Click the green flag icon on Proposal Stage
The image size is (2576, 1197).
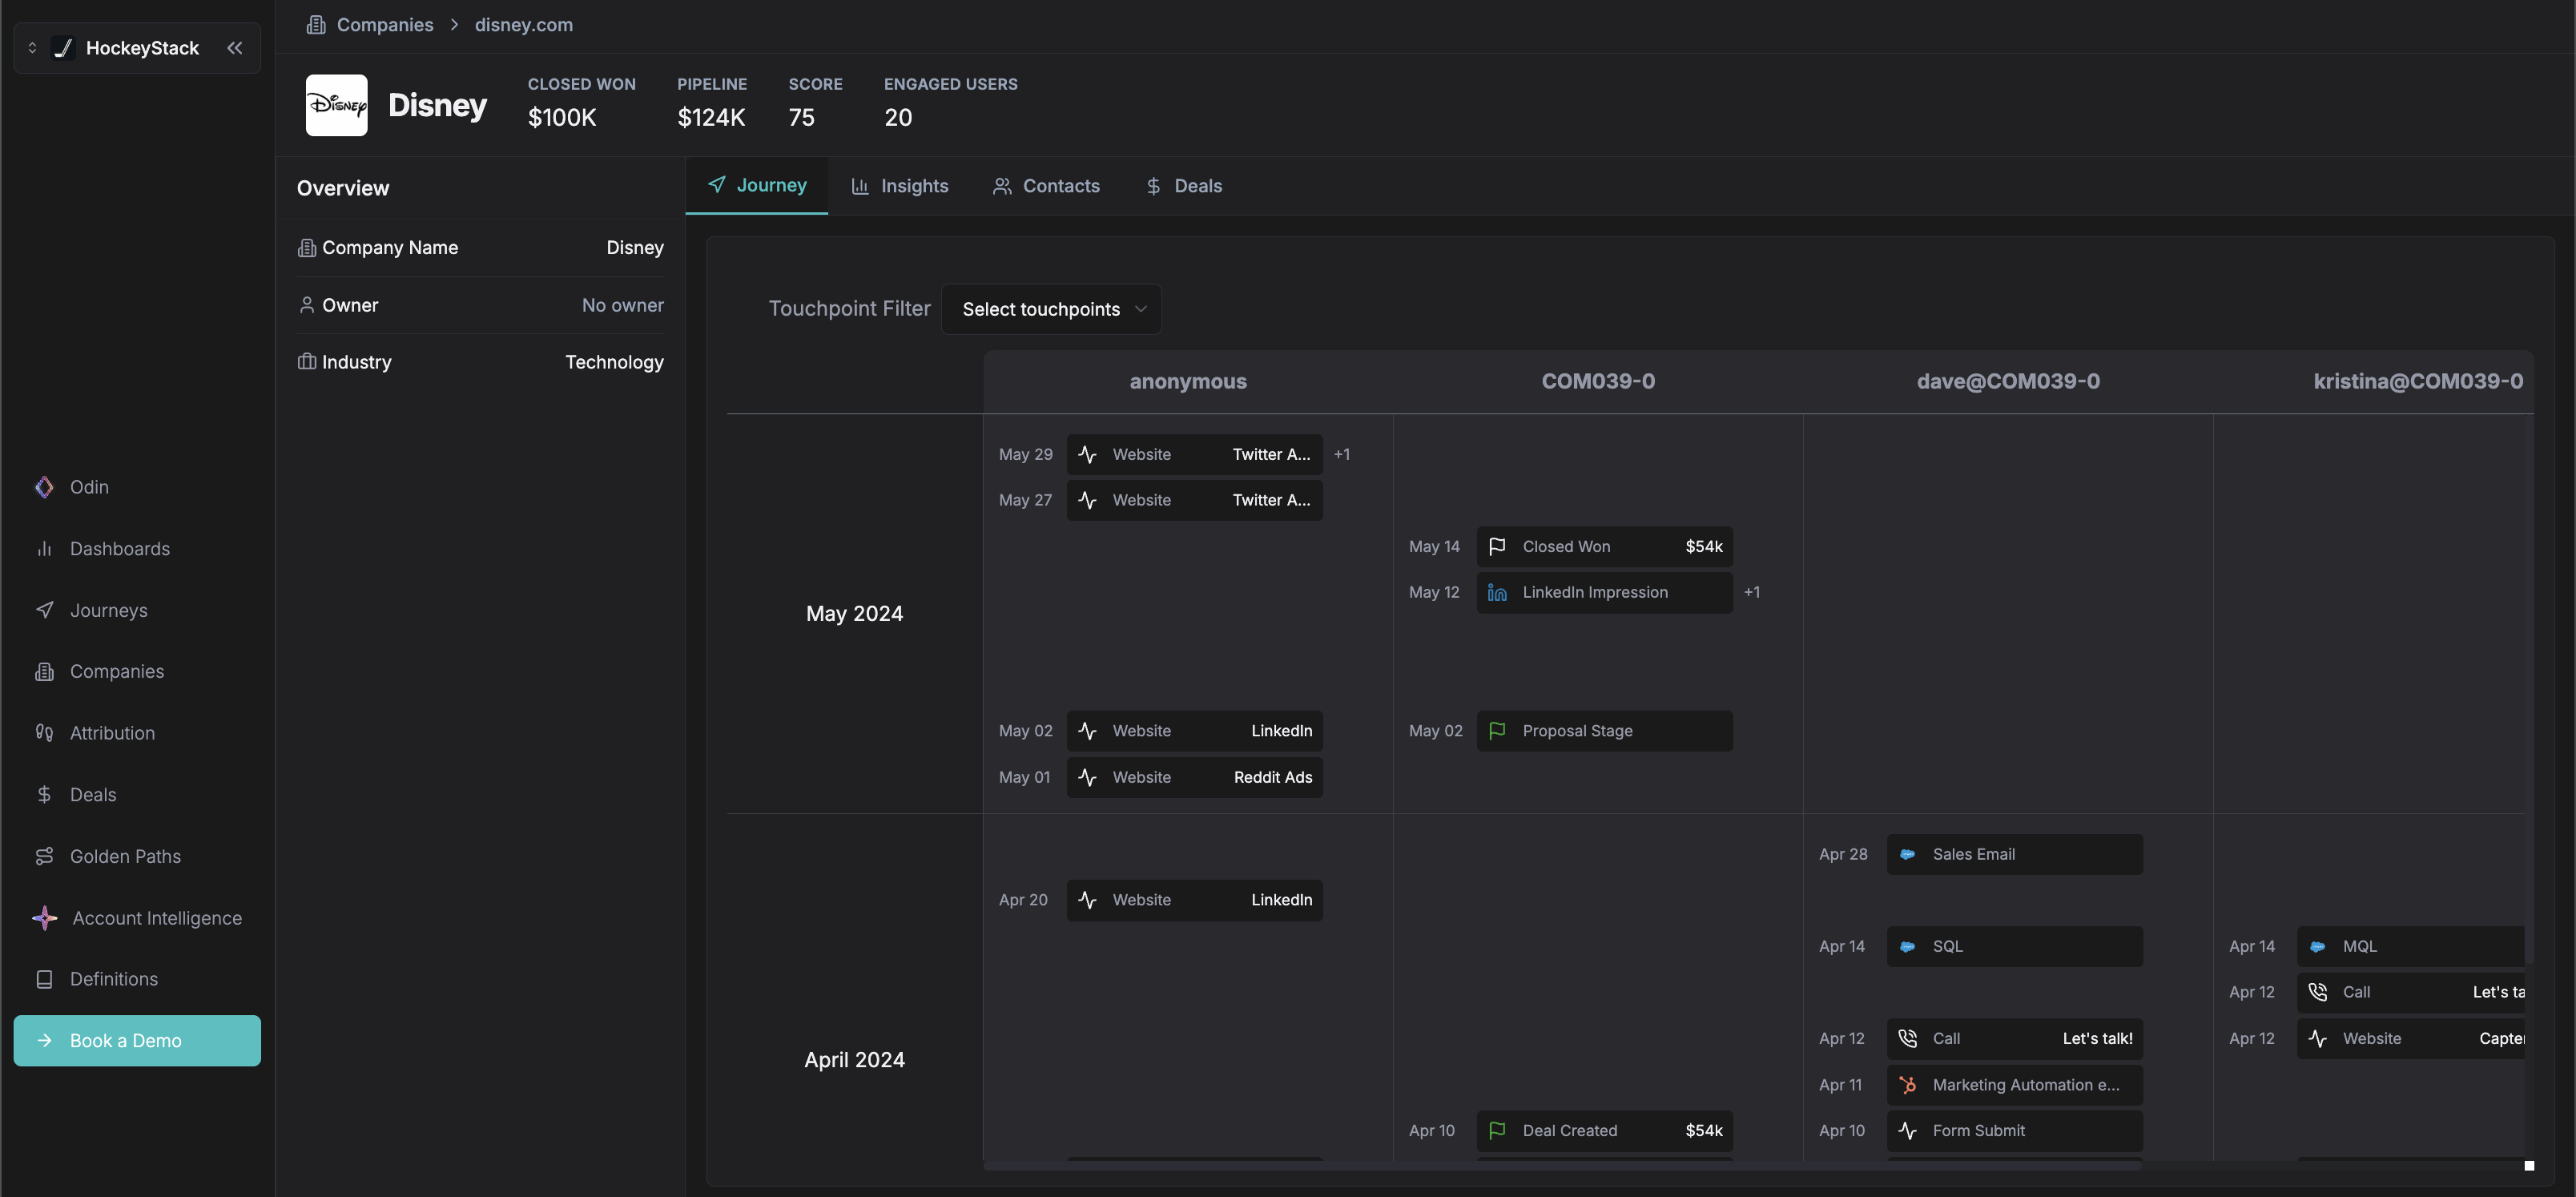1497,732
